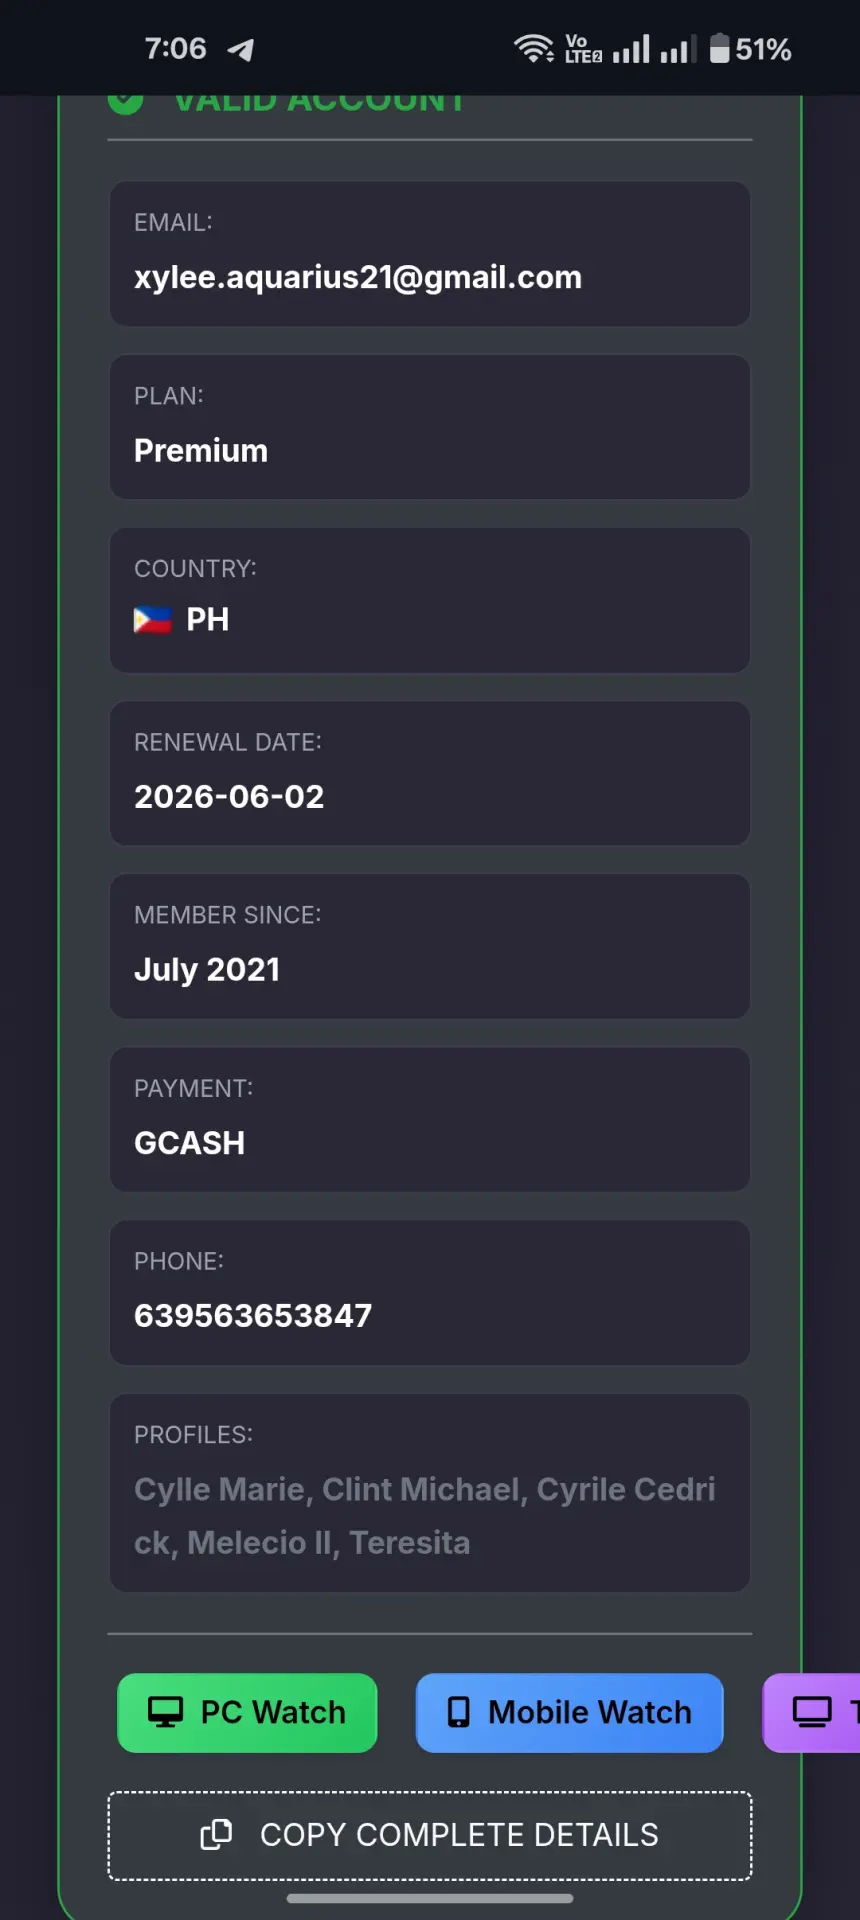Tap the monitor icon on PC Watch
Viewport: 860px width, 1920px height.
(x=166, y=1712)
